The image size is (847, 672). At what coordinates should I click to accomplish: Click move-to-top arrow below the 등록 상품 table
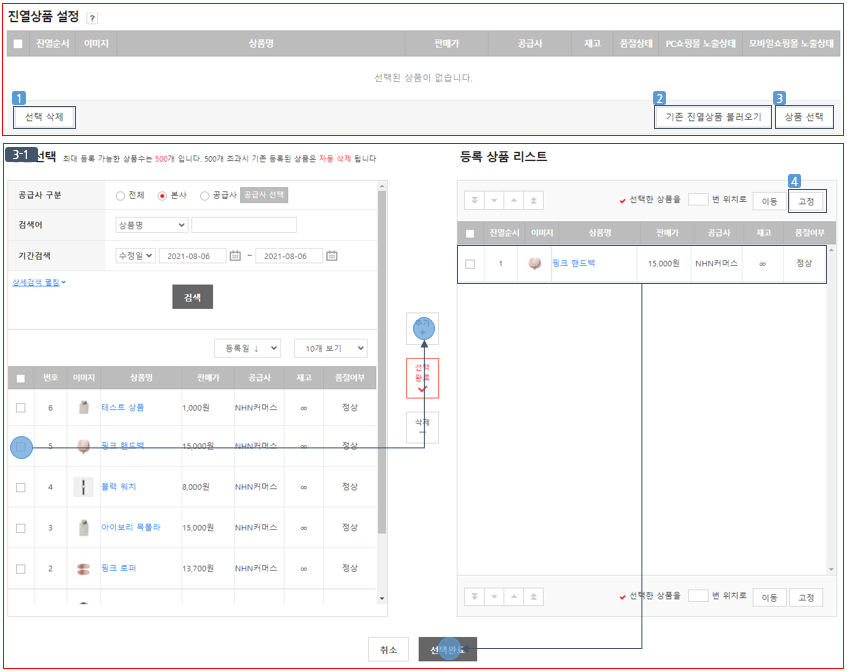tap(533, 597)
